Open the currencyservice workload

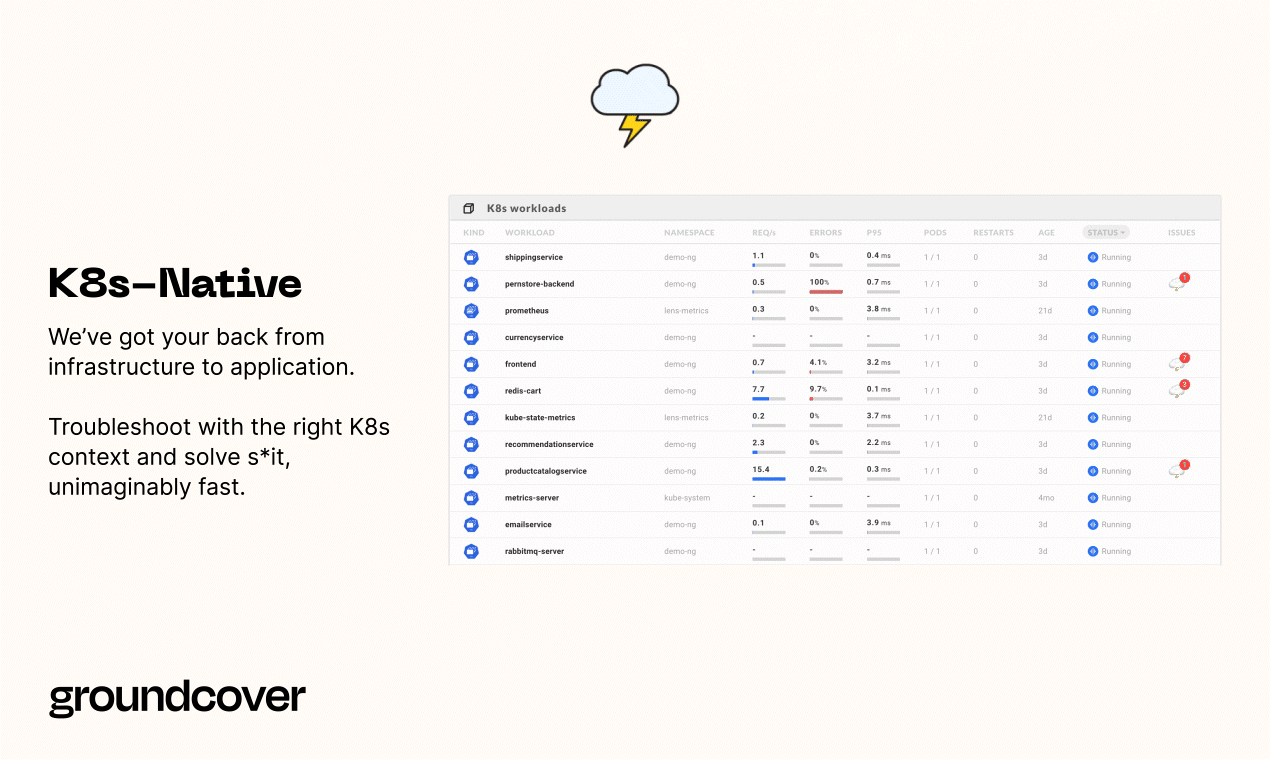[534, 337]
